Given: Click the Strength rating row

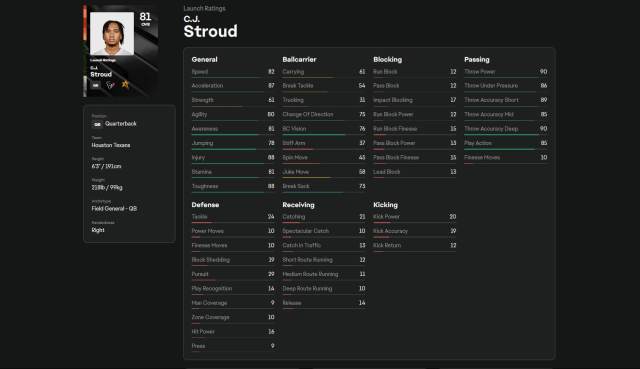Looking at the screenshot, I should pyautogui.click(x=233, y=100).
